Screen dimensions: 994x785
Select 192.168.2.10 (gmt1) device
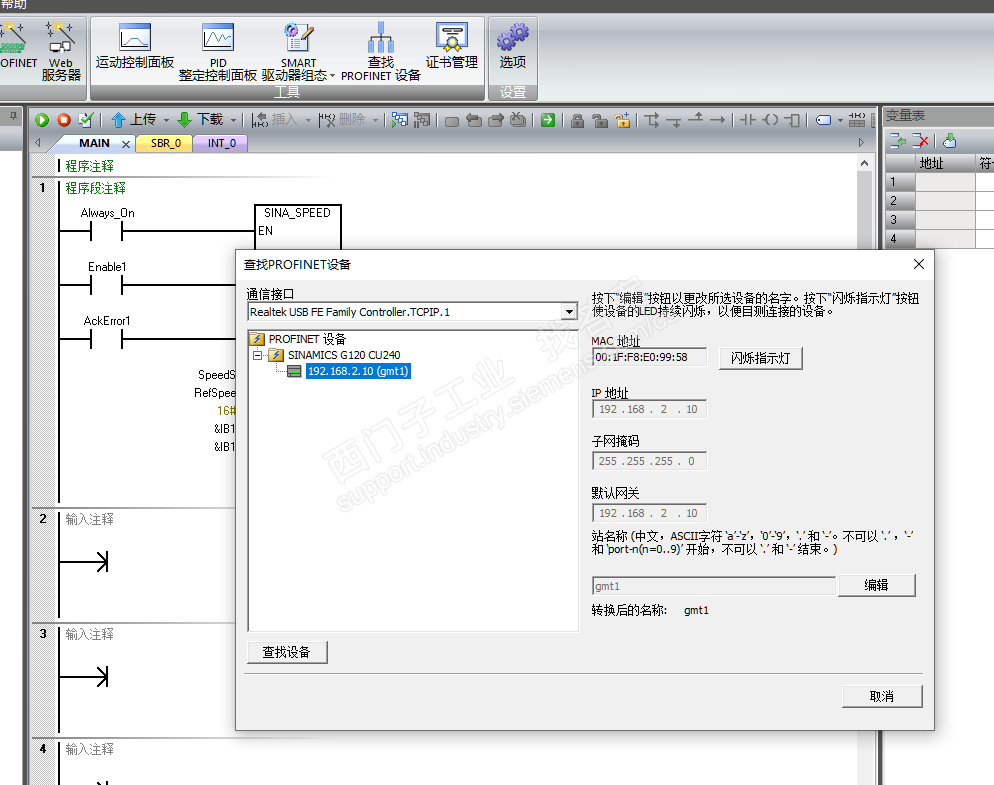358,371
